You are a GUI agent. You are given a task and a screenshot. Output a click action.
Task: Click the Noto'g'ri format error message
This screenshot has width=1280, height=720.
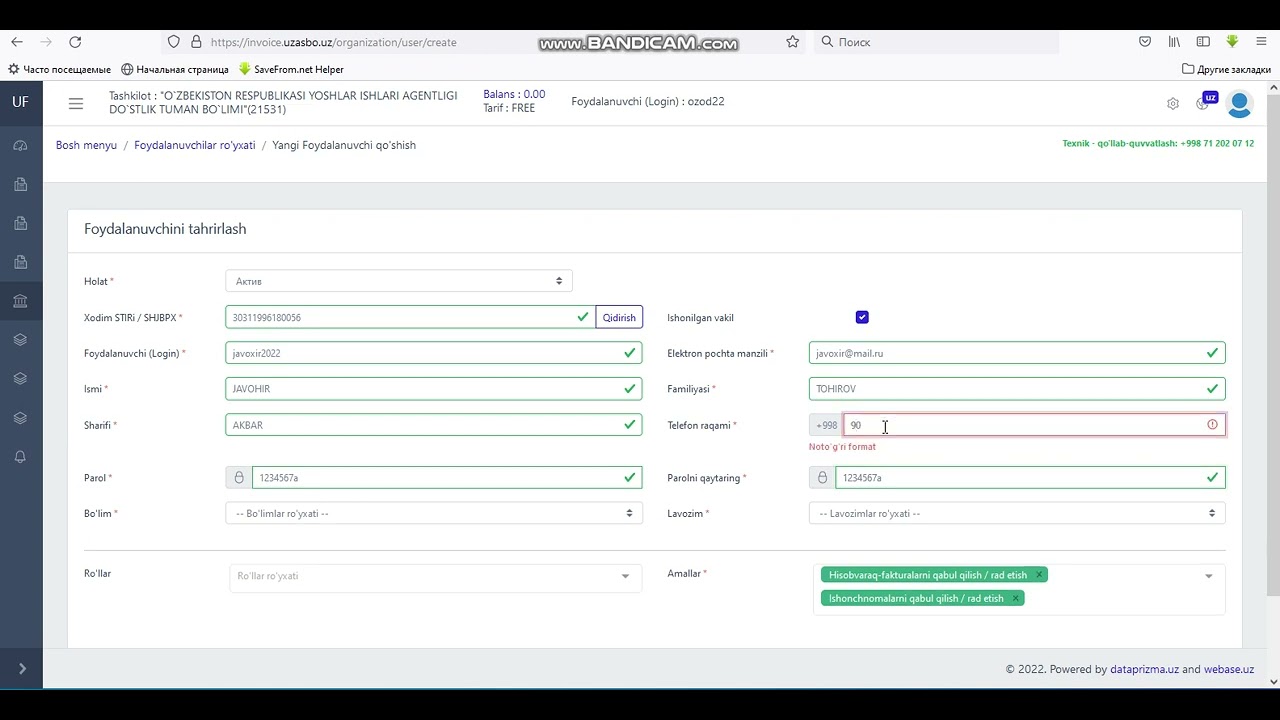coord(842,447)
